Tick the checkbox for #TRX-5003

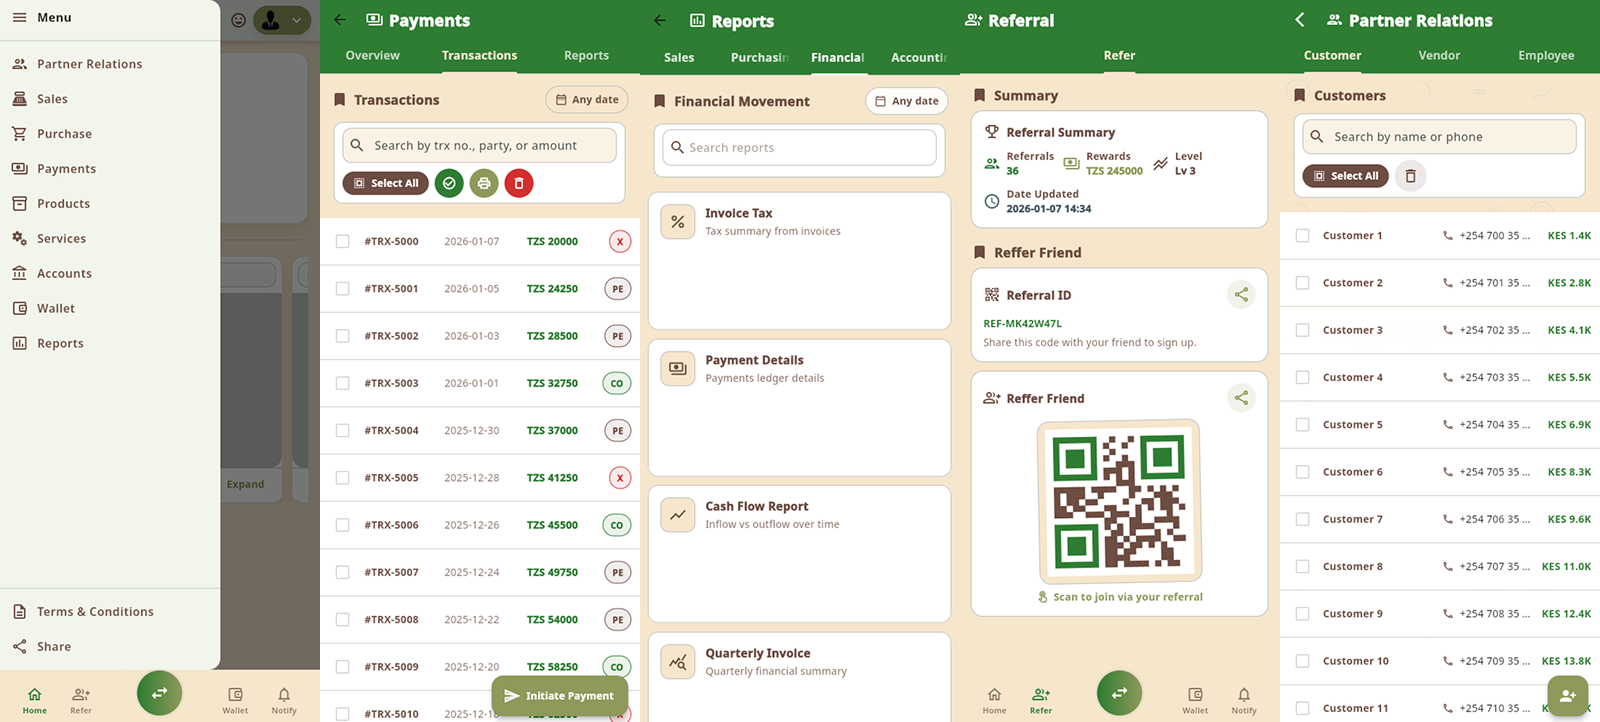click(x=343, y=383)
